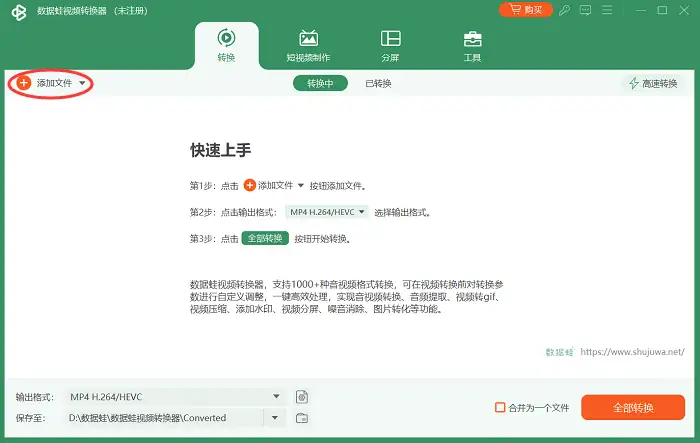Screen dimensions: 700x443
Task: Expand the 添加文件 dropdown arrow in toolbar
Action: [82, 83]
